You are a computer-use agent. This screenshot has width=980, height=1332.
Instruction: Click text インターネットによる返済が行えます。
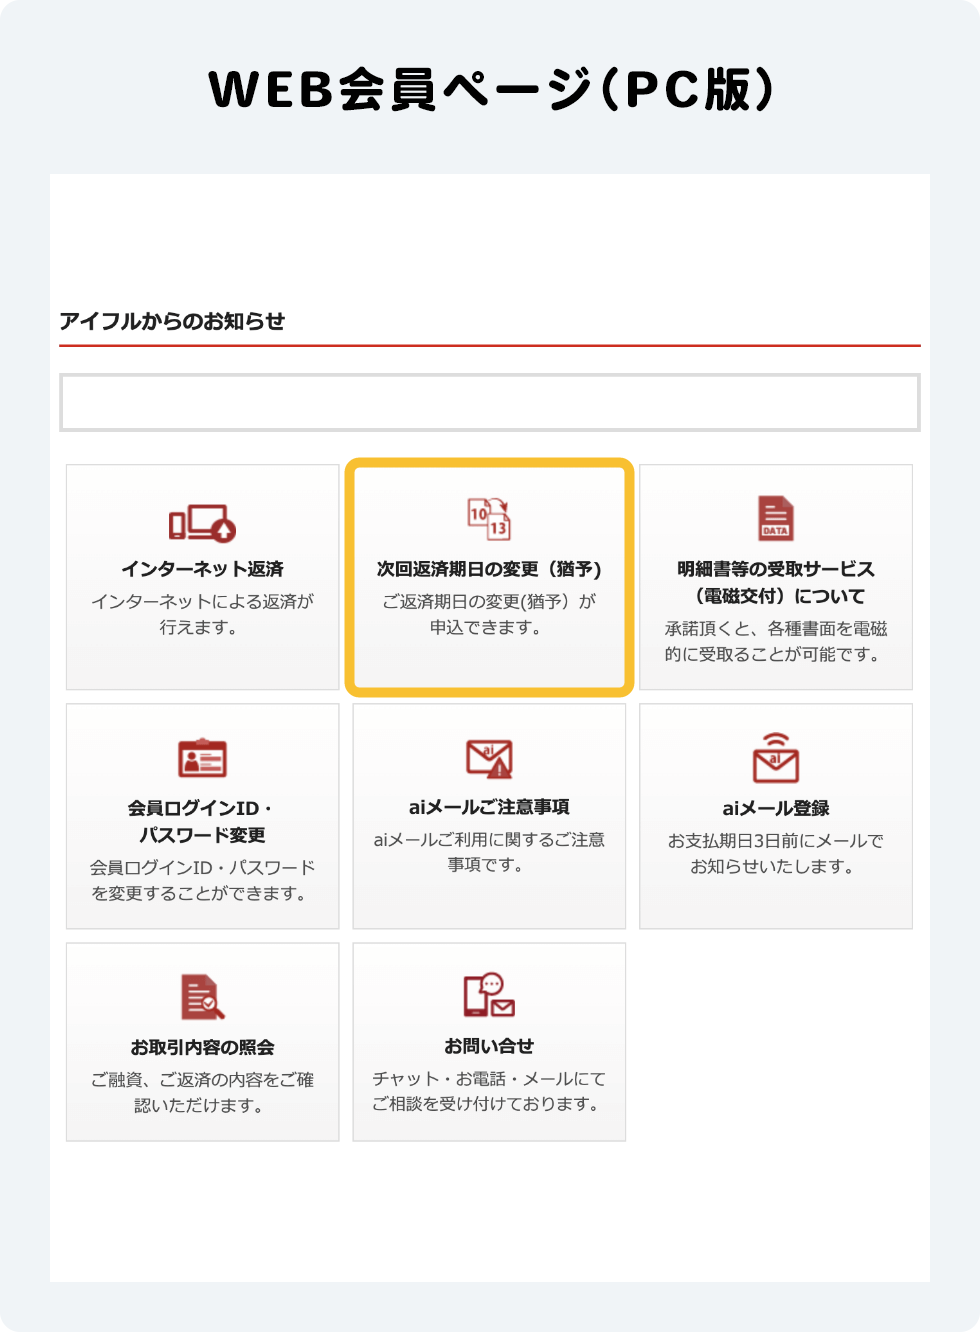pos(202,614)
